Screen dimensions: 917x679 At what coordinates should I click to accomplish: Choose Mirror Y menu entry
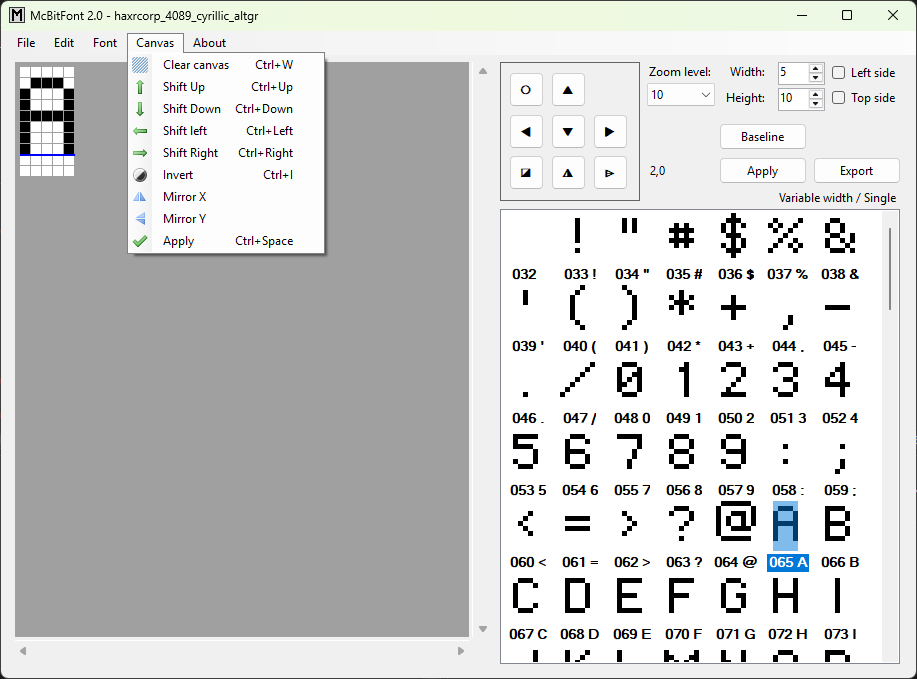(x=226, y=219)
